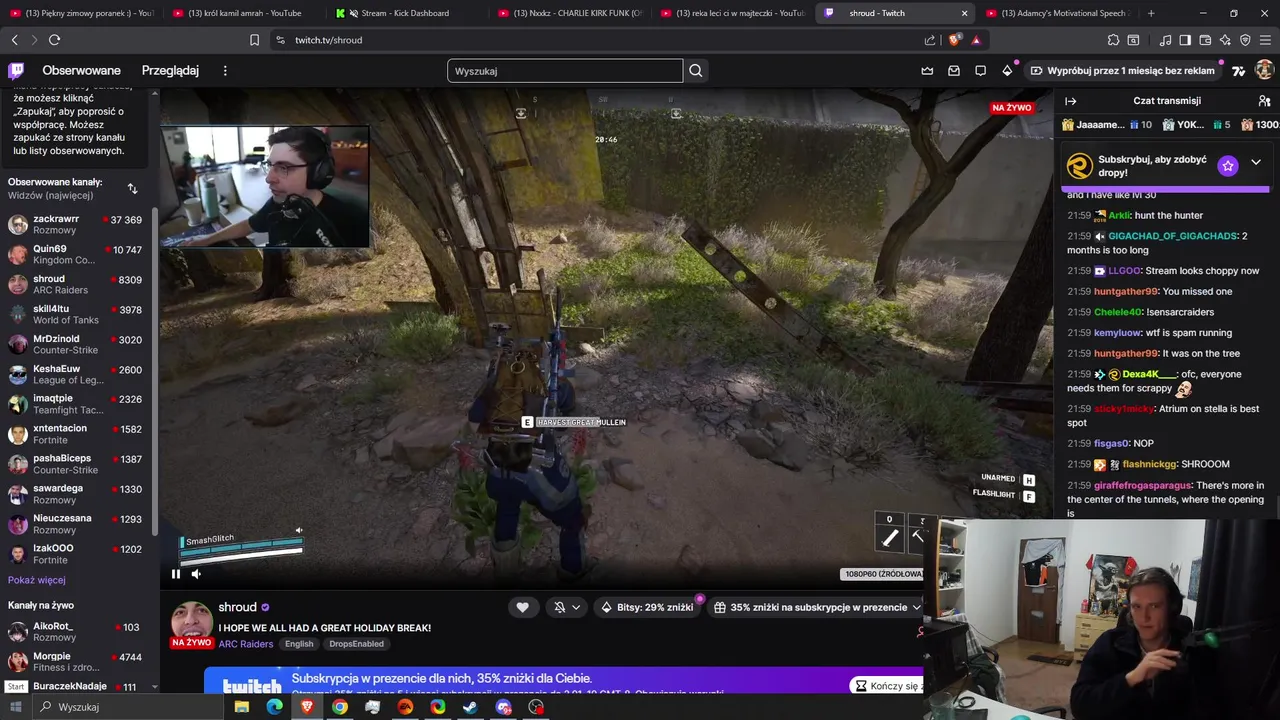
Task: Open notification bell dropdown under stream
Action: 567,607
